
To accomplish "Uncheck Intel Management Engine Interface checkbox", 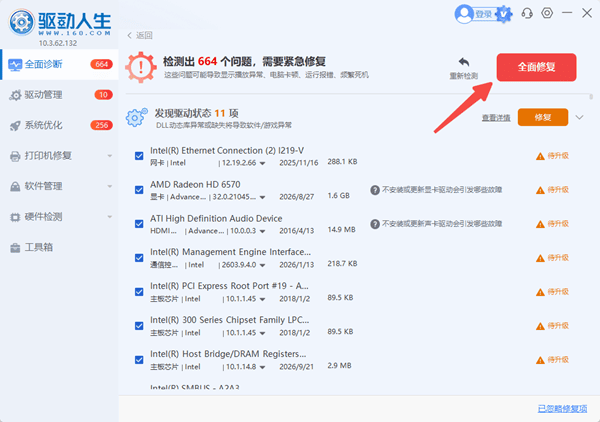I will click(139, 258).
